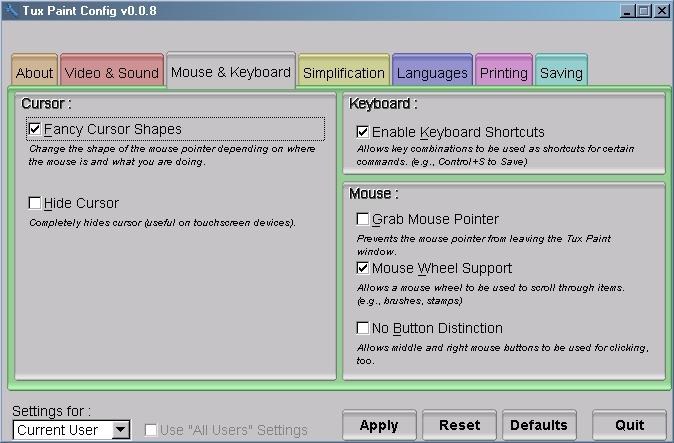
Task: Maximize the Tux Paint Config window
Action: [643, 11]
